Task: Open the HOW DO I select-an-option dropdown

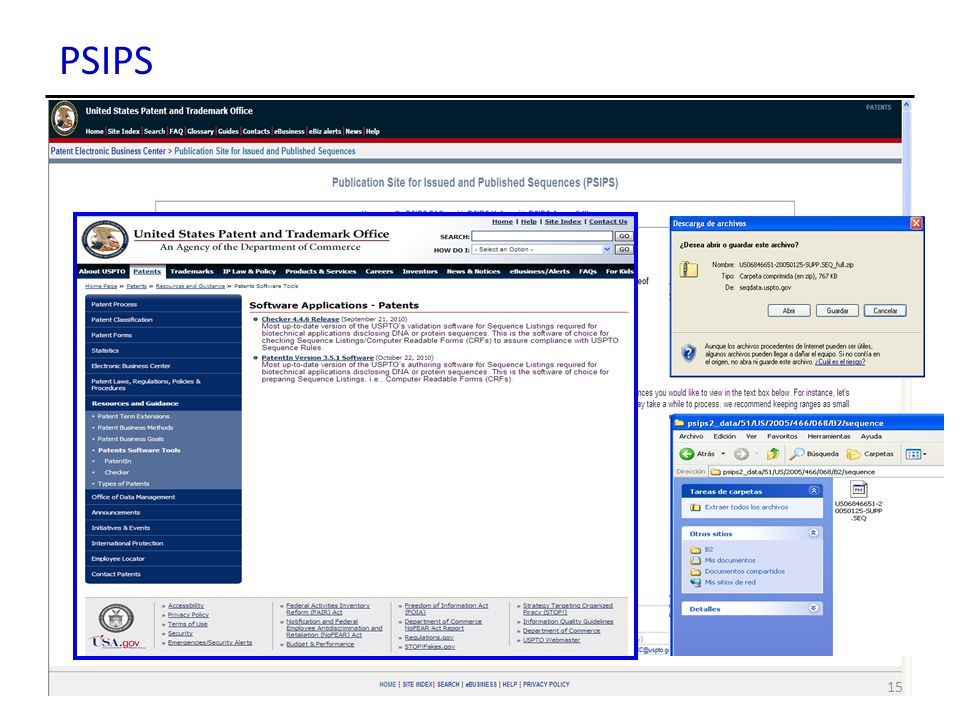Action: click(542, 249)
